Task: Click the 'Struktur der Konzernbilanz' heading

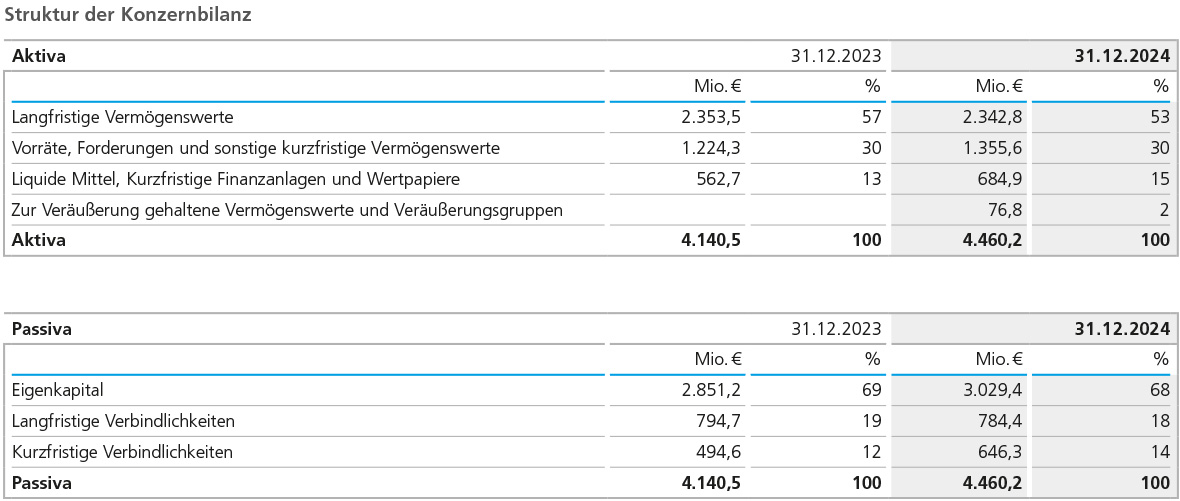Action: pos(129,14)
